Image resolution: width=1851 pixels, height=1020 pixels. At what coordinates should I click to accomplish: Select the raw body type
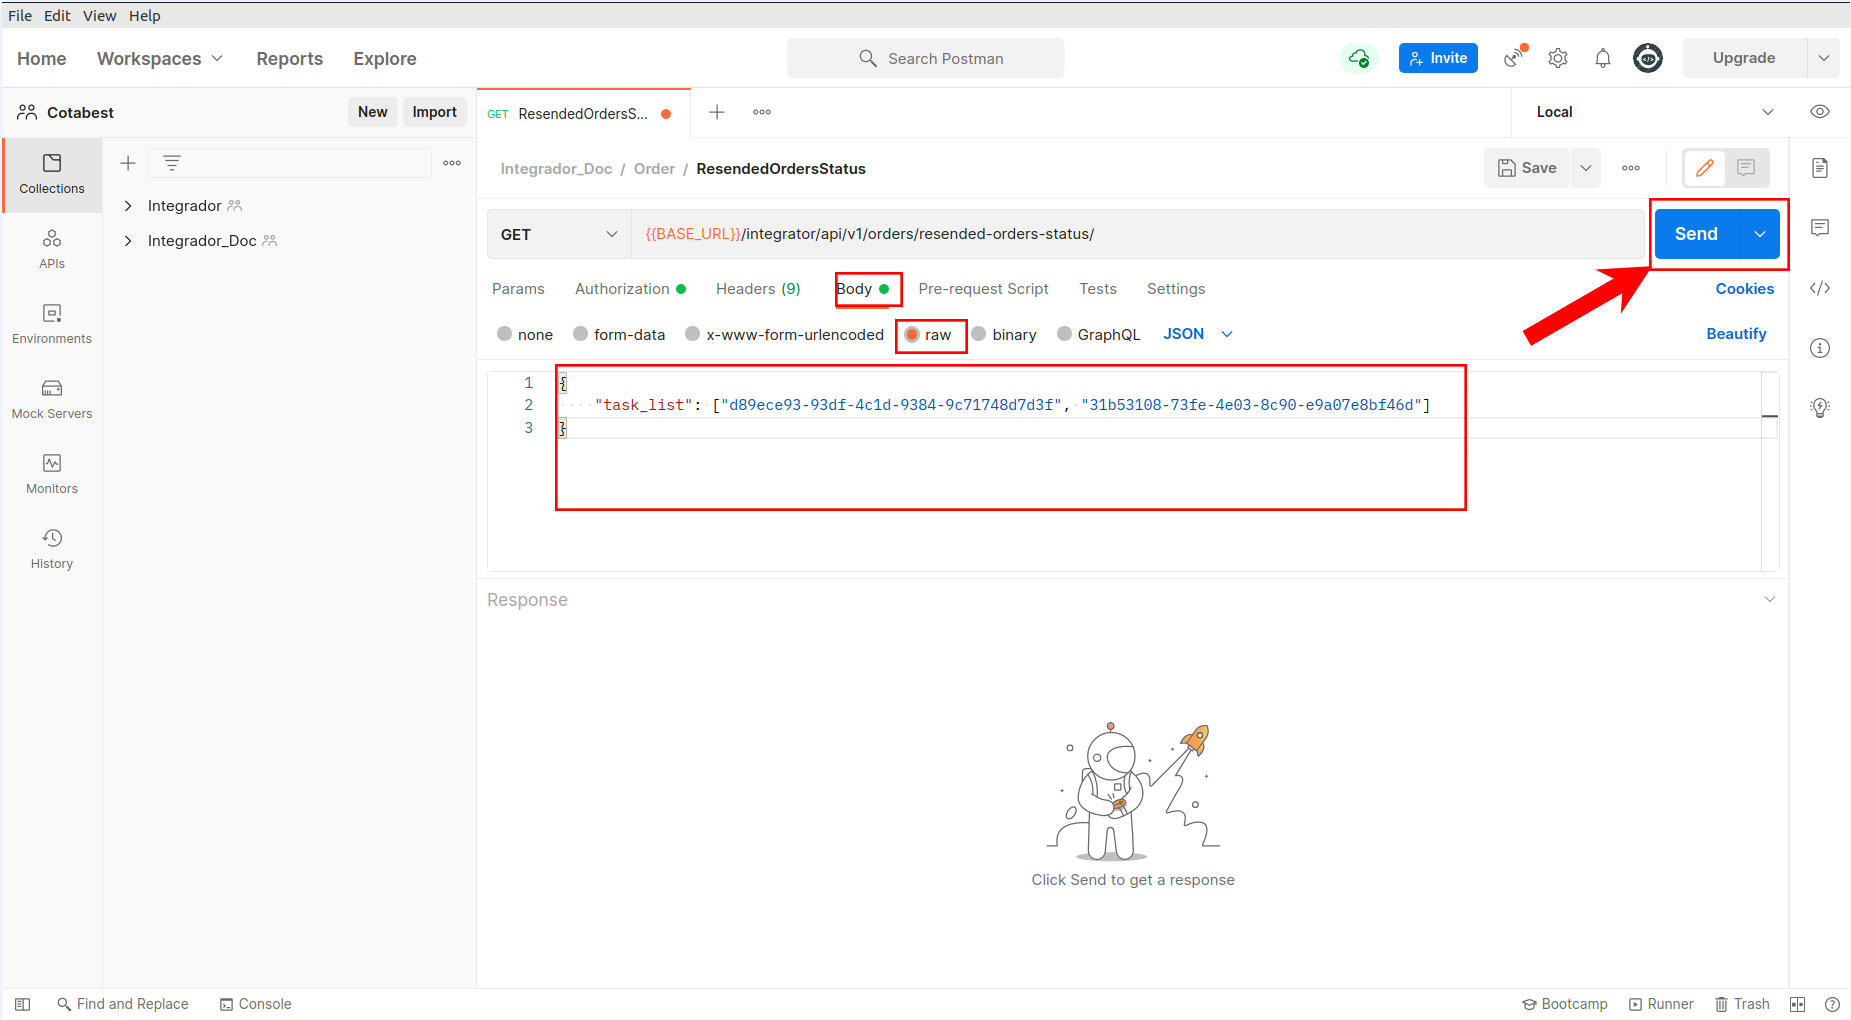pyautogui.click(x=912, y=334)
